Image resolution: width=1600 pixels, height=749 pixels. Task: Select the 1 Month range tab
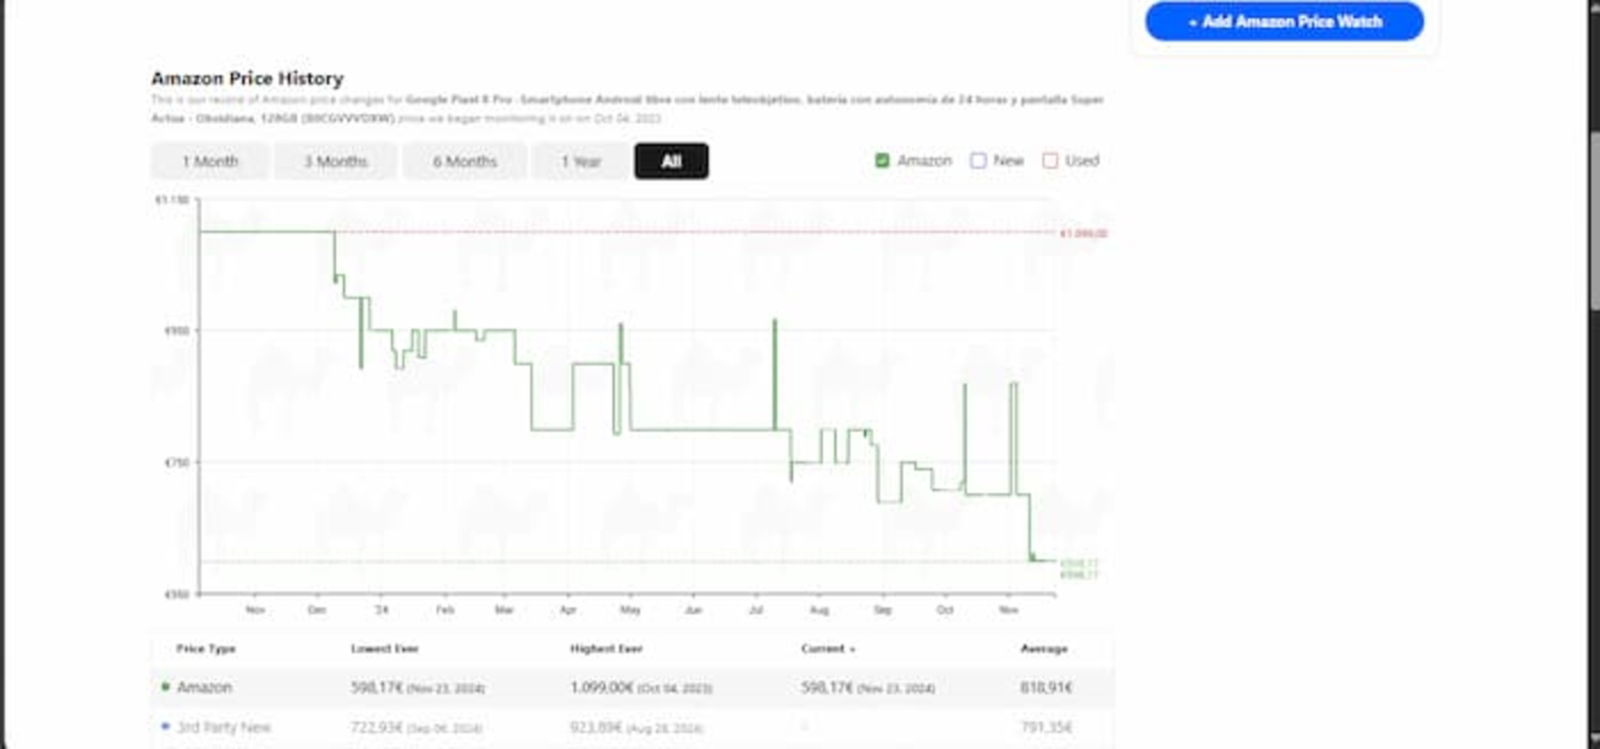(210, 161)
